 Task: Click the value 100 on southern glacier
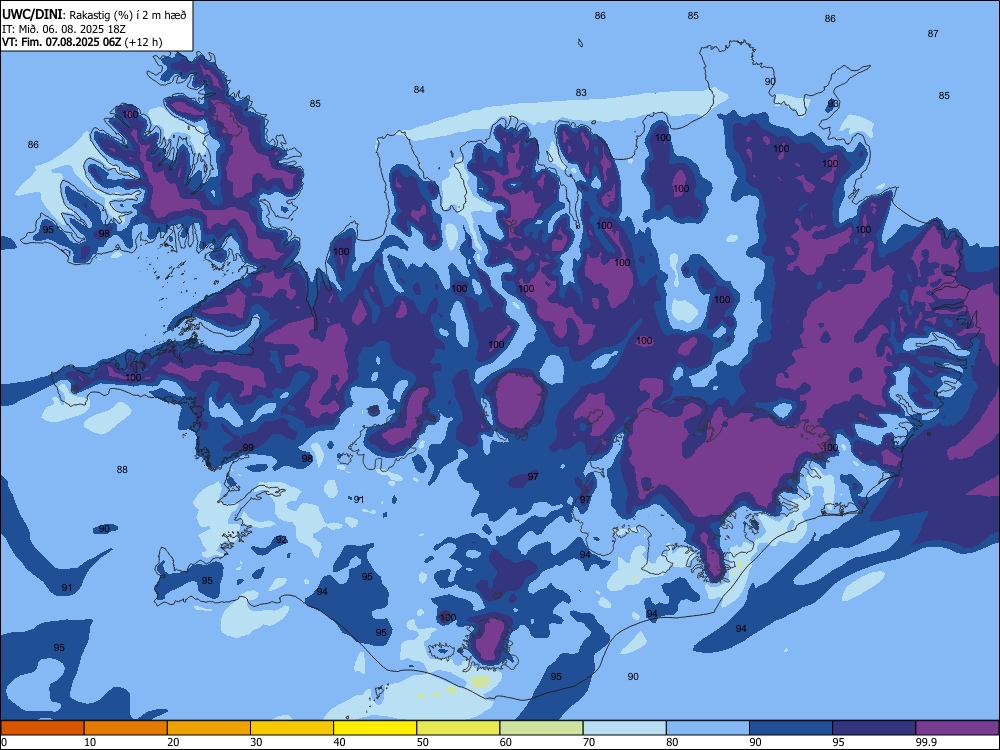coord(448,617)
